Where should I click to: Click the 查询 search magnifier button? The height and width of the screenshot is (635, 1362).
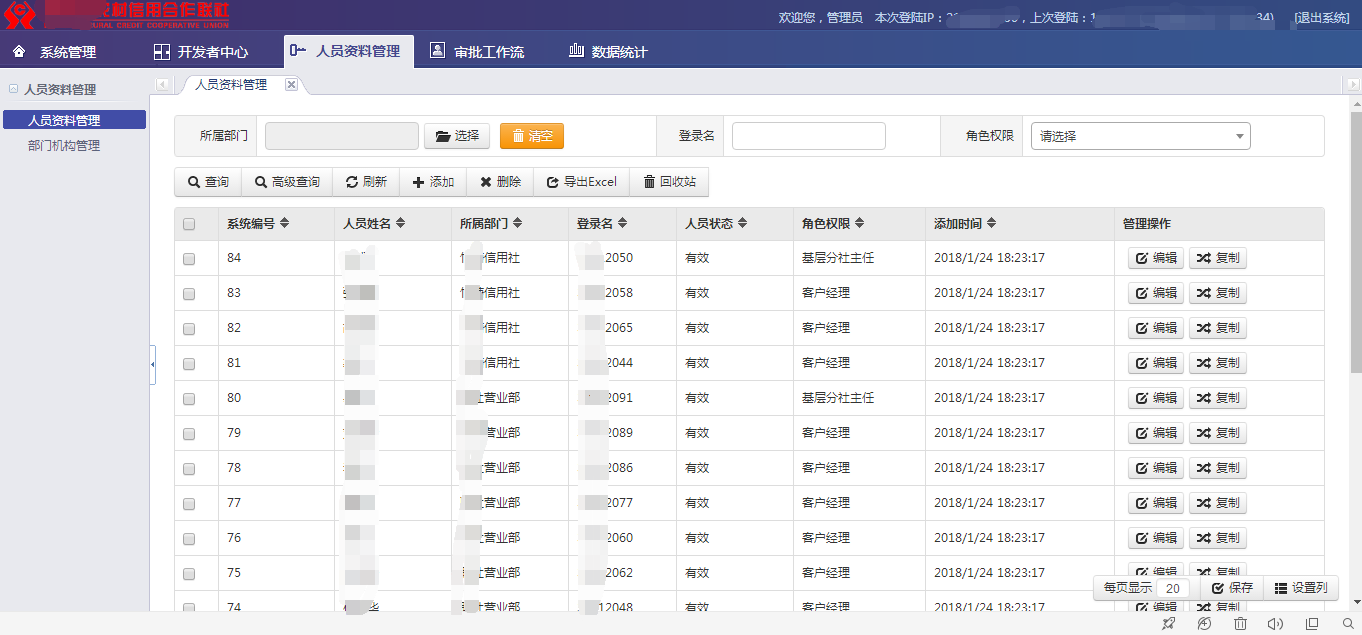(x=208, y=182)
